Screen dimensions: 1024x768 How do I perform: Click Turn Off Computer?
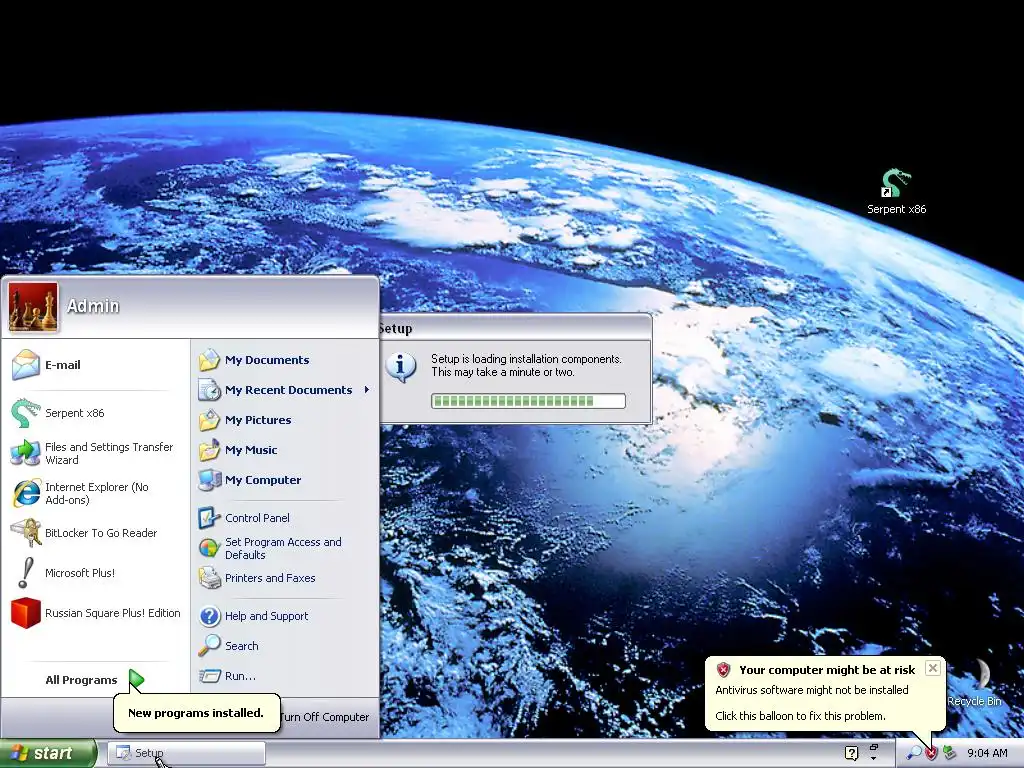point(325,717)
